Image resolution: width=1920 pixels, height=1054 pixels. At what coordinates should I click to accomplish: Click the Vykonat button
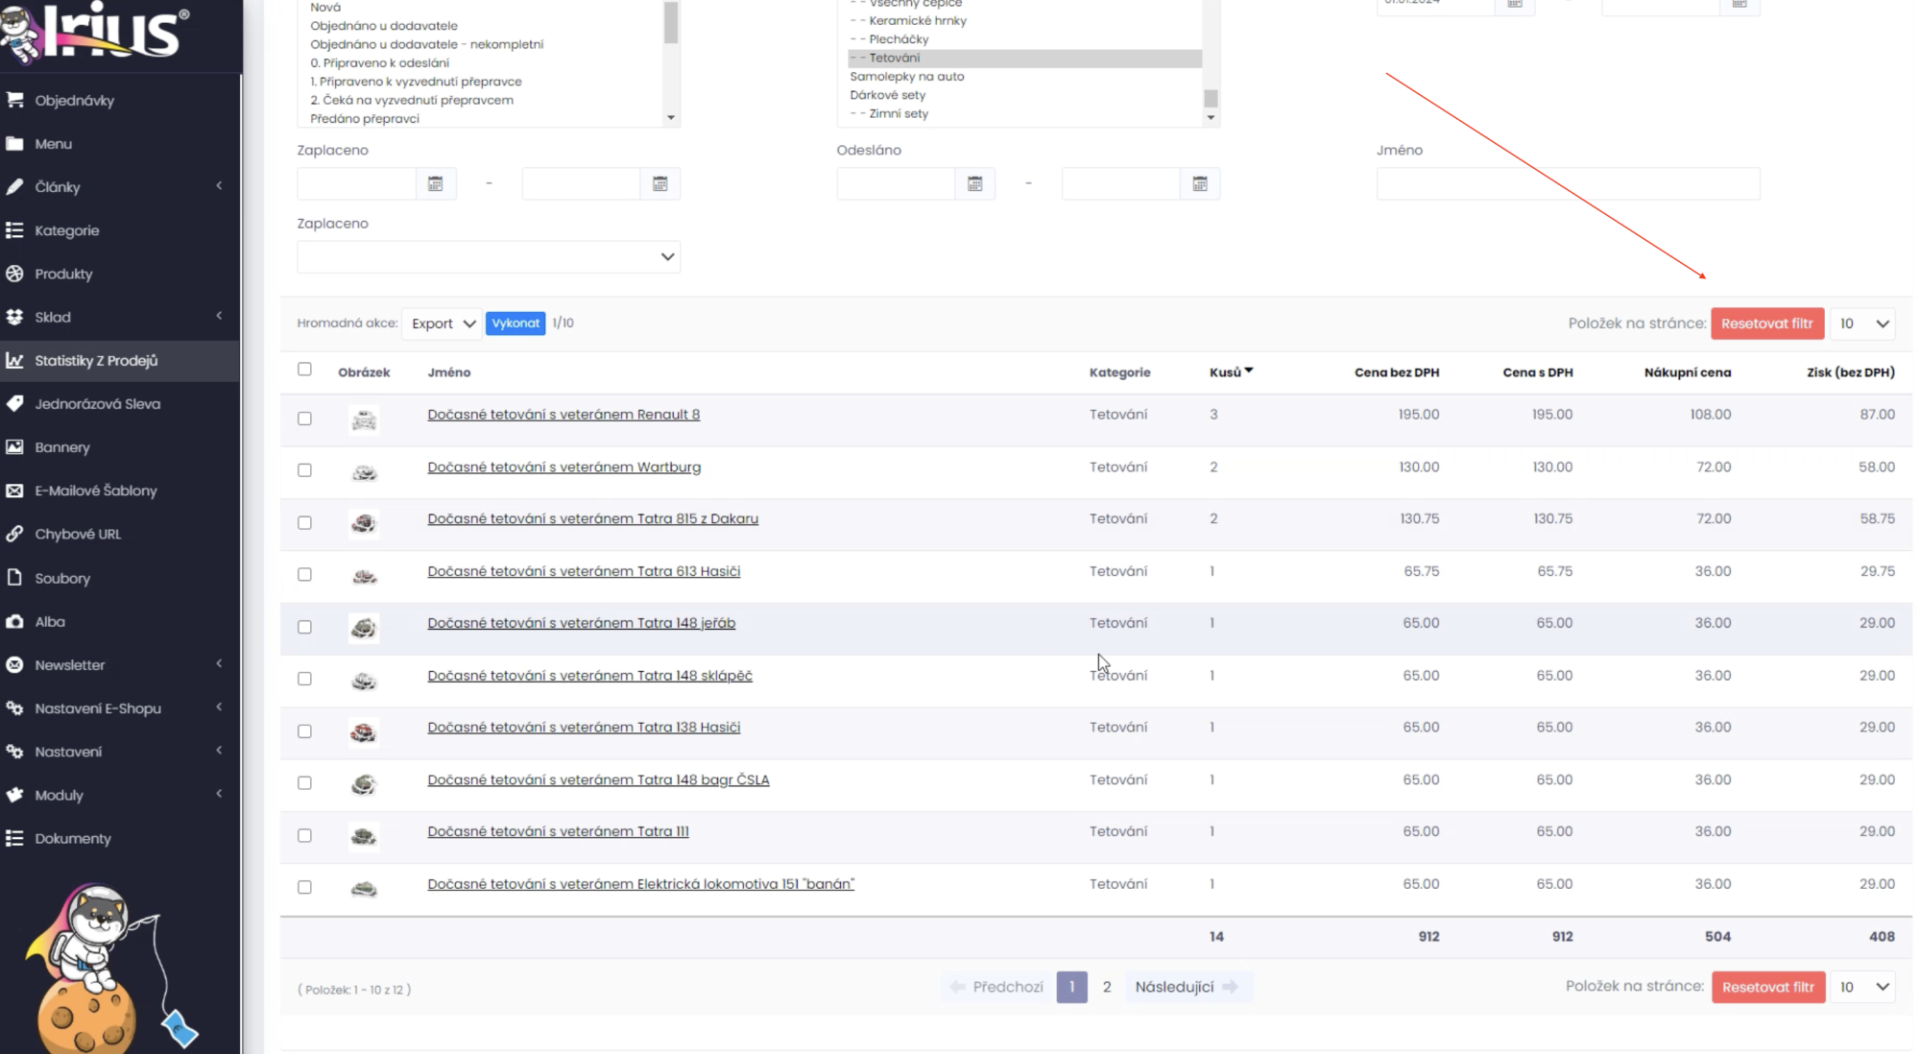click(x=515, y=323)
